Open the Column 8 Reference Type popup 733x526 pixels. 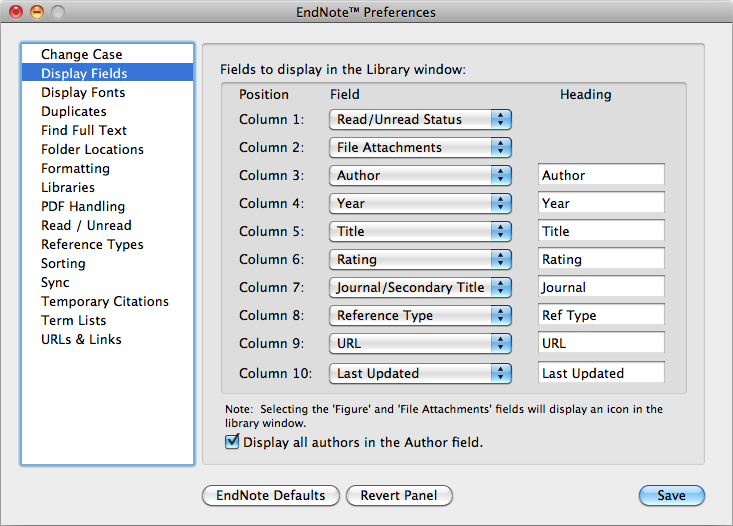pyautogui.click(x=420, y=316)
